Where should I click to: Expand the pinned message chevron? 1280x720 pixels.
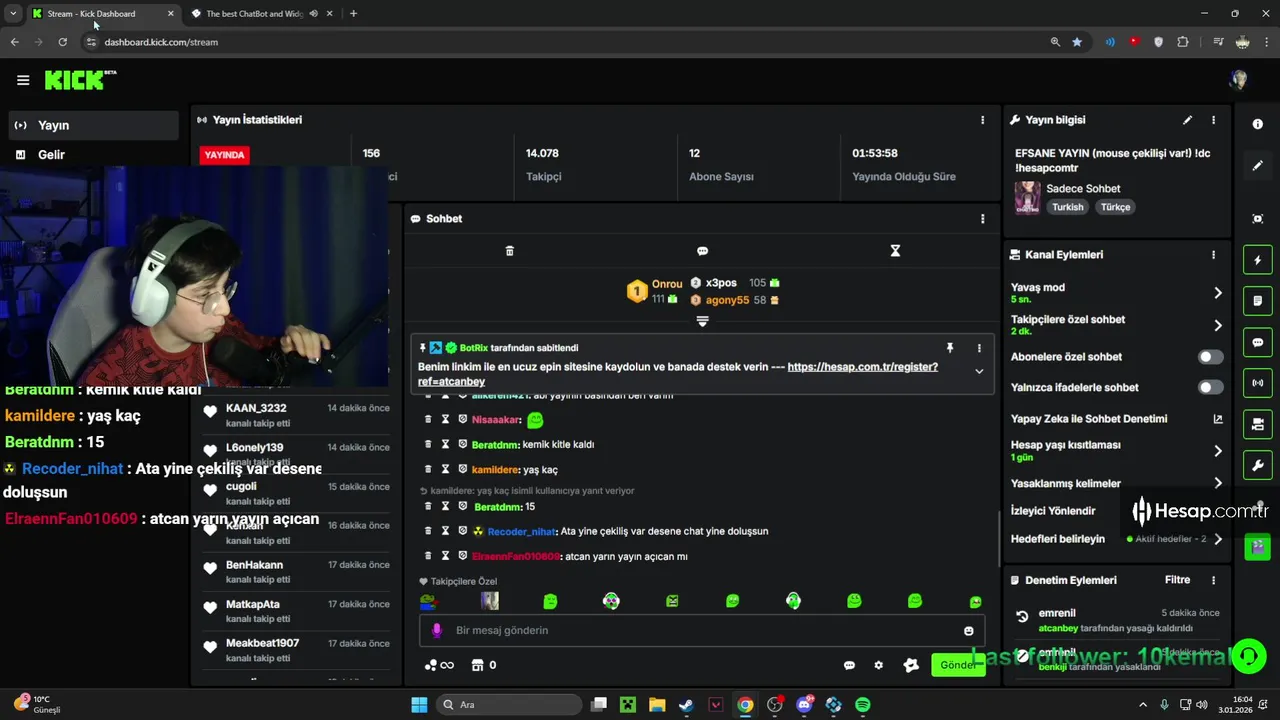tap(979, 371)
